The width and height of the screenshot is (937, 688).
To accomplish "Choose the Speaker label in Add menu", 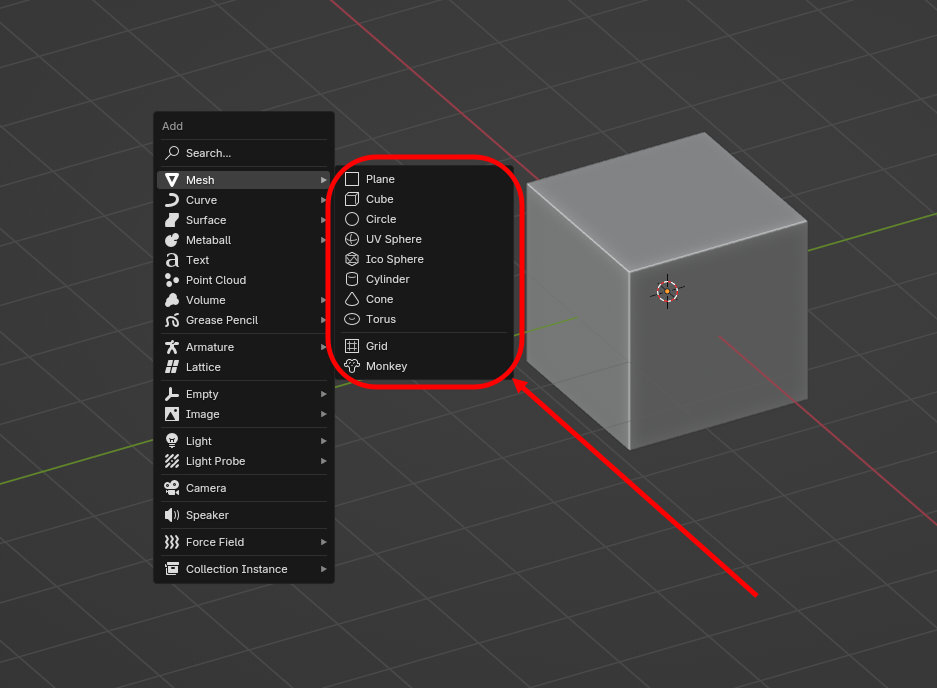I will [207, 515].
